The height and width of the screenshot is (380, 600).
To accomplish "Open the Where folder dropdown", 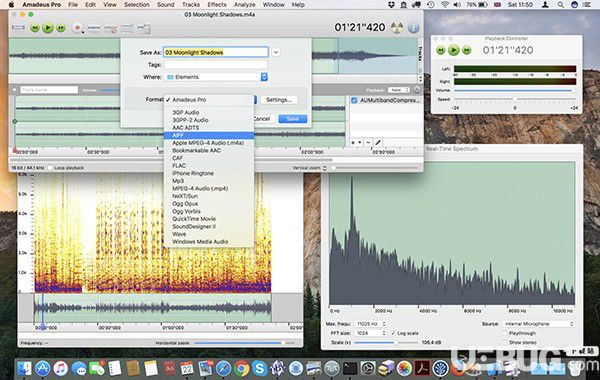I will tap(216, 77).
